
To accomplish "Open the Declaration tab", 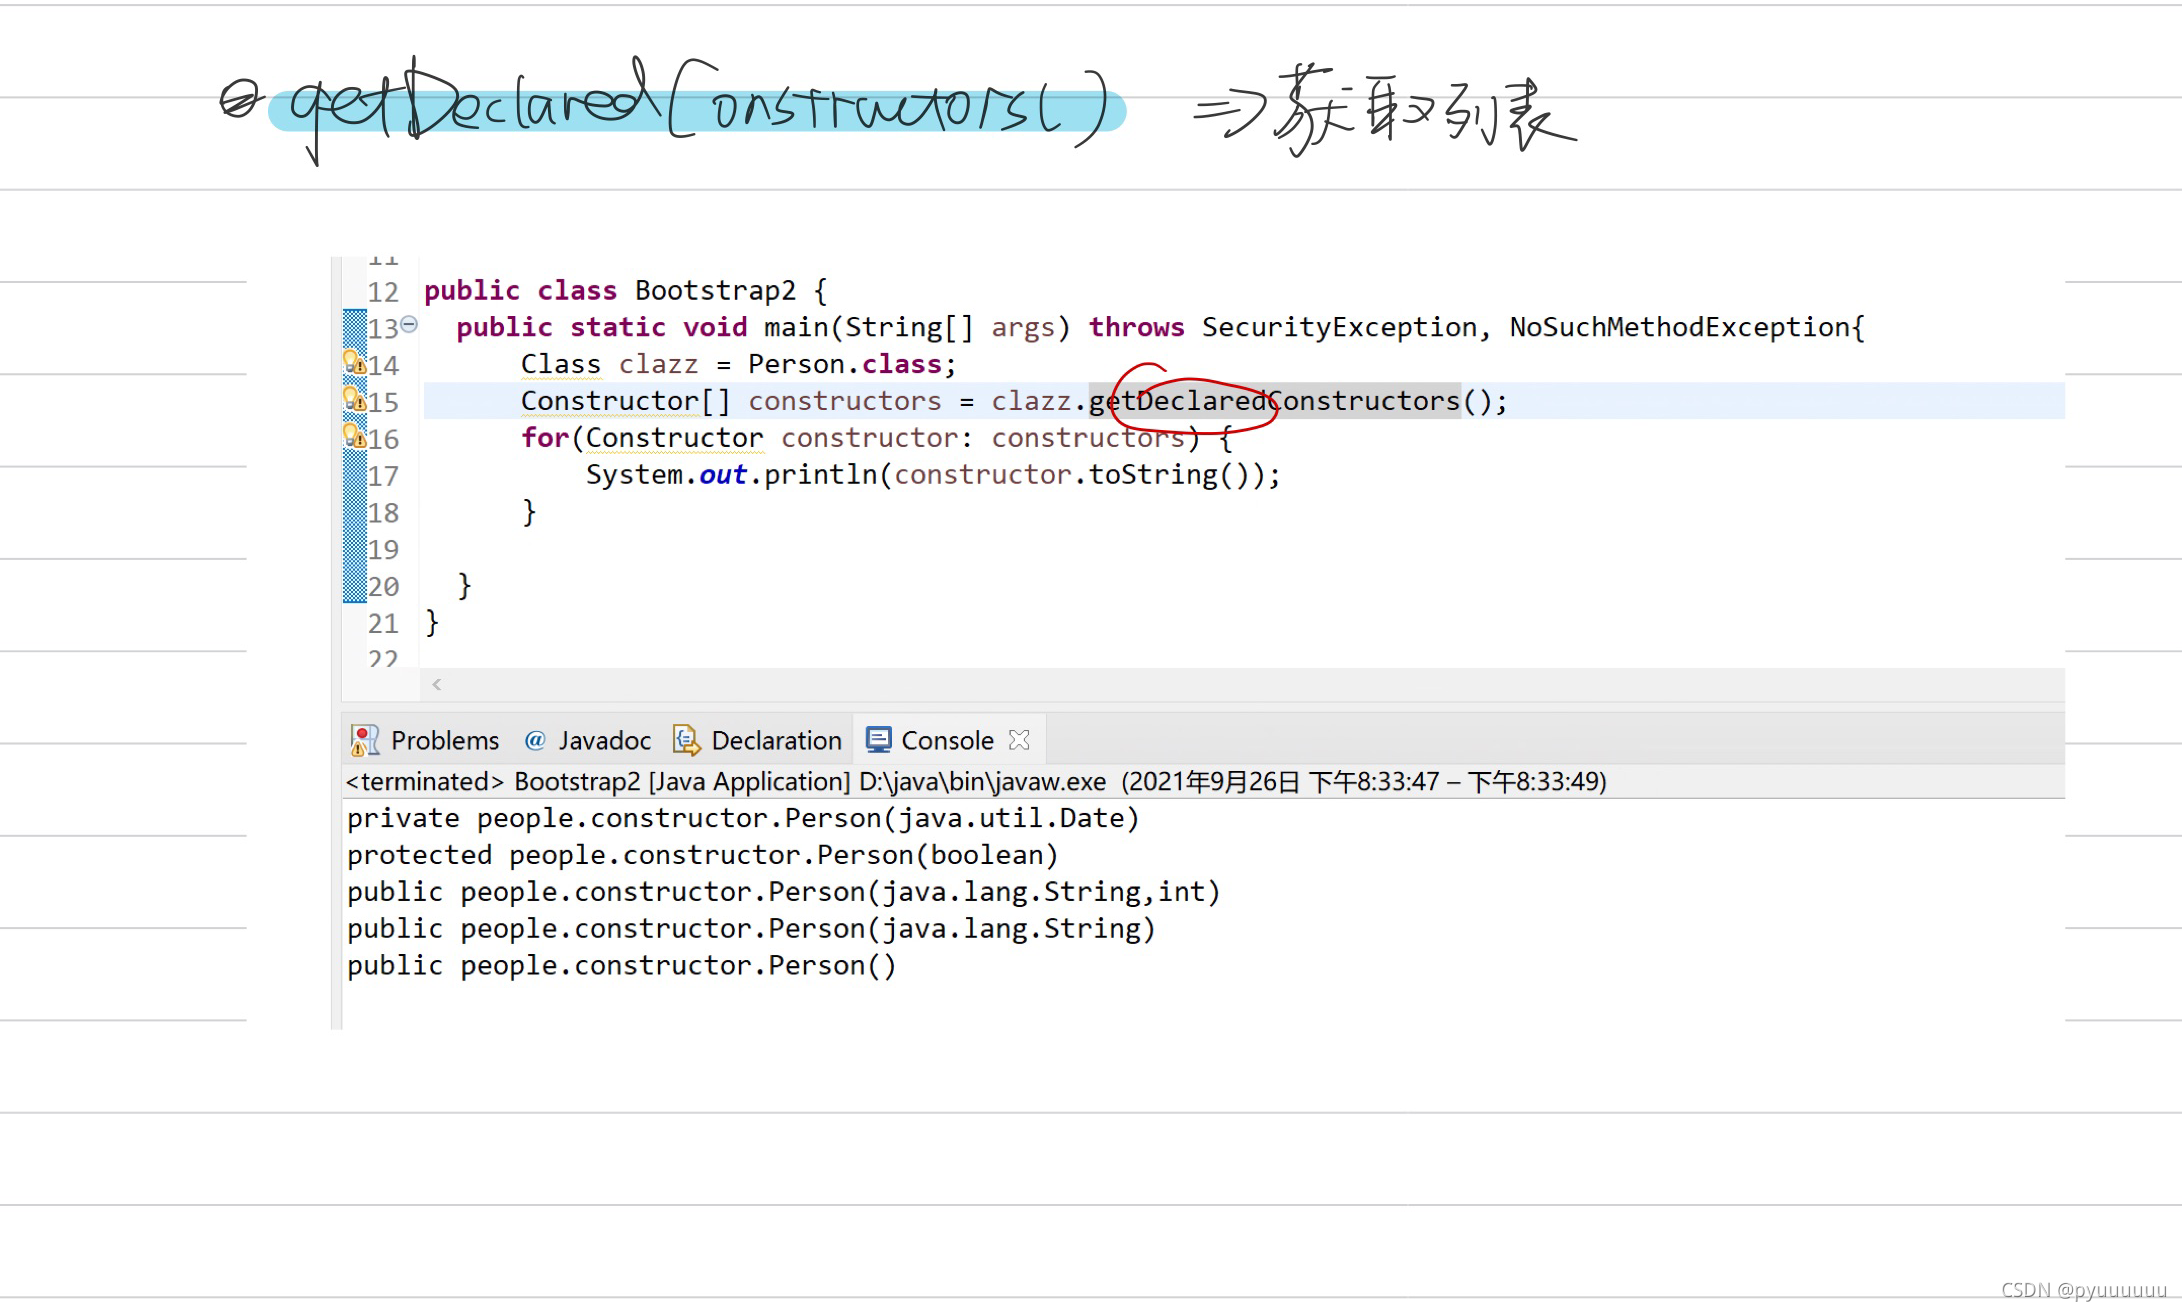I will [777, 740].
